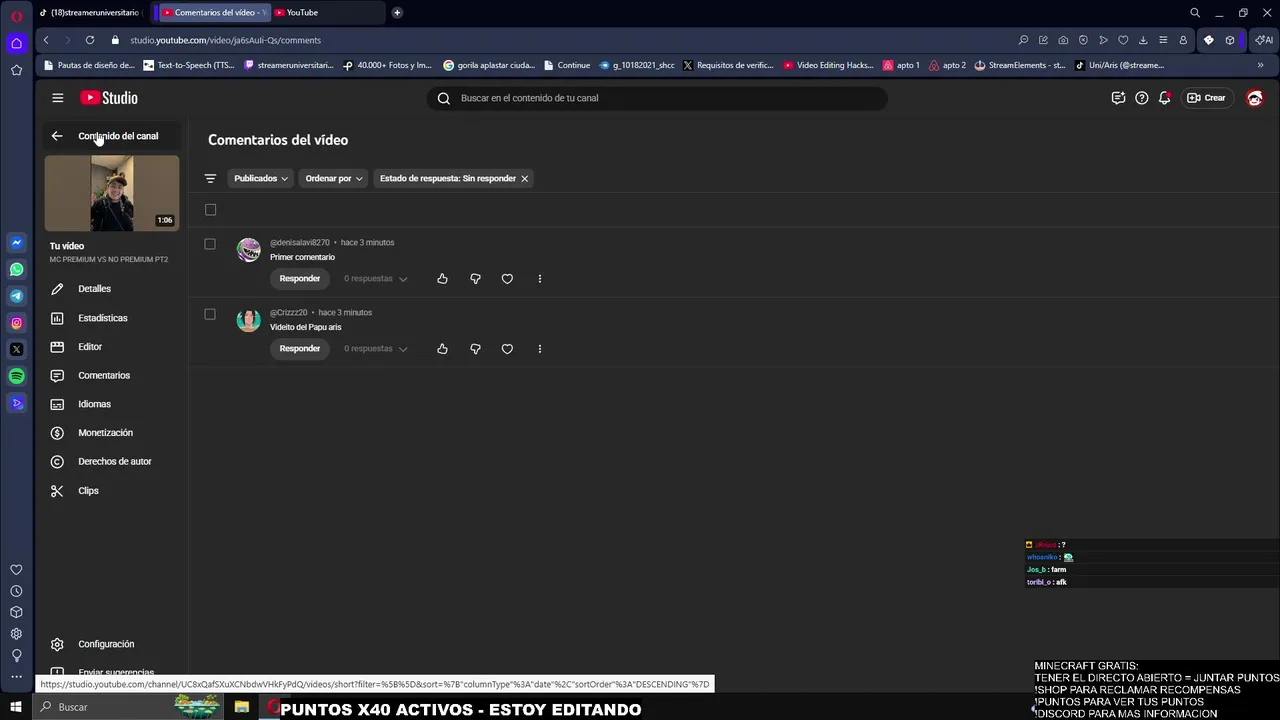Image resolution: width=1280 pixels, height=720 pixels.
Task: Open Opera sidebar Telegram icon
Action: 16,296
